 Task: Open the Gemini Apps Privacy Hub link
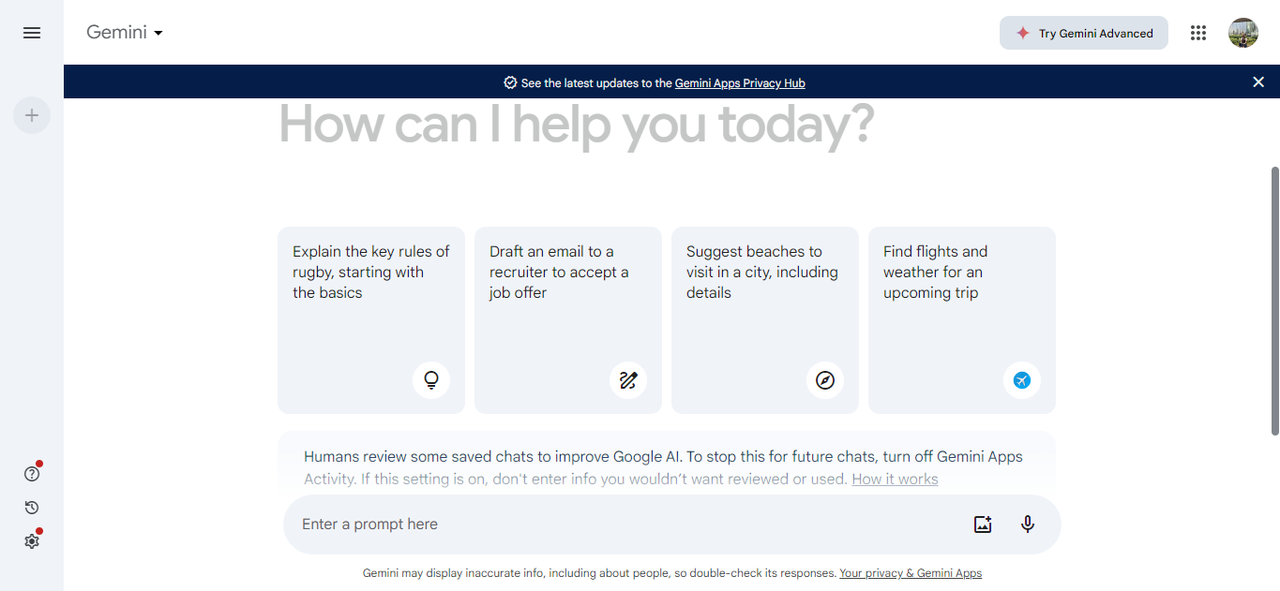pos(739,83)
